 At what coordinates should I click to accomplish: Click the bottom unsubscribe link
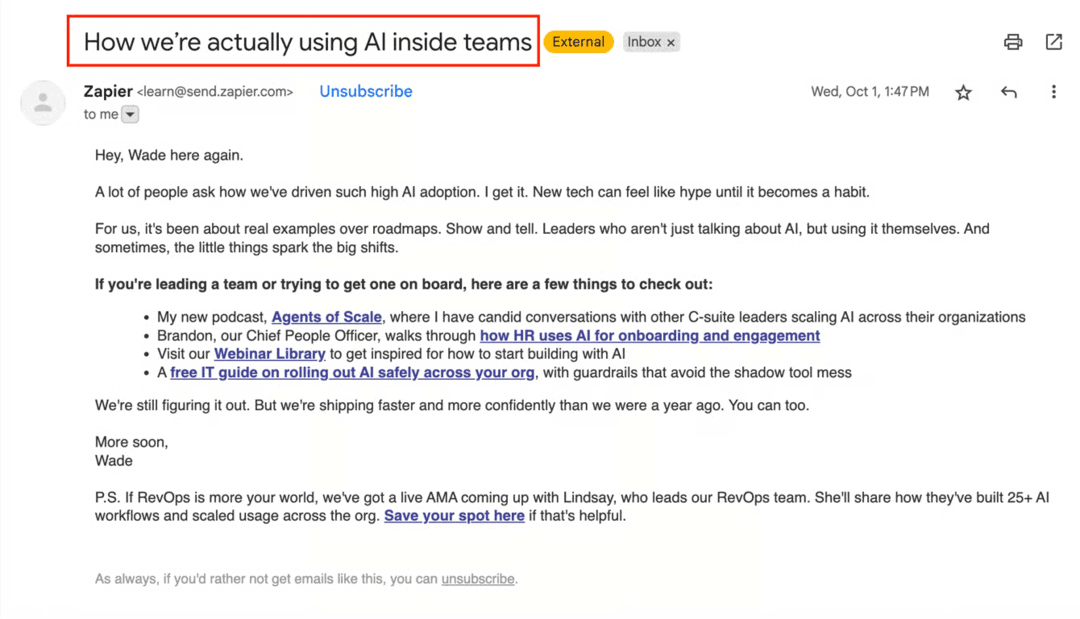point(477,578)
